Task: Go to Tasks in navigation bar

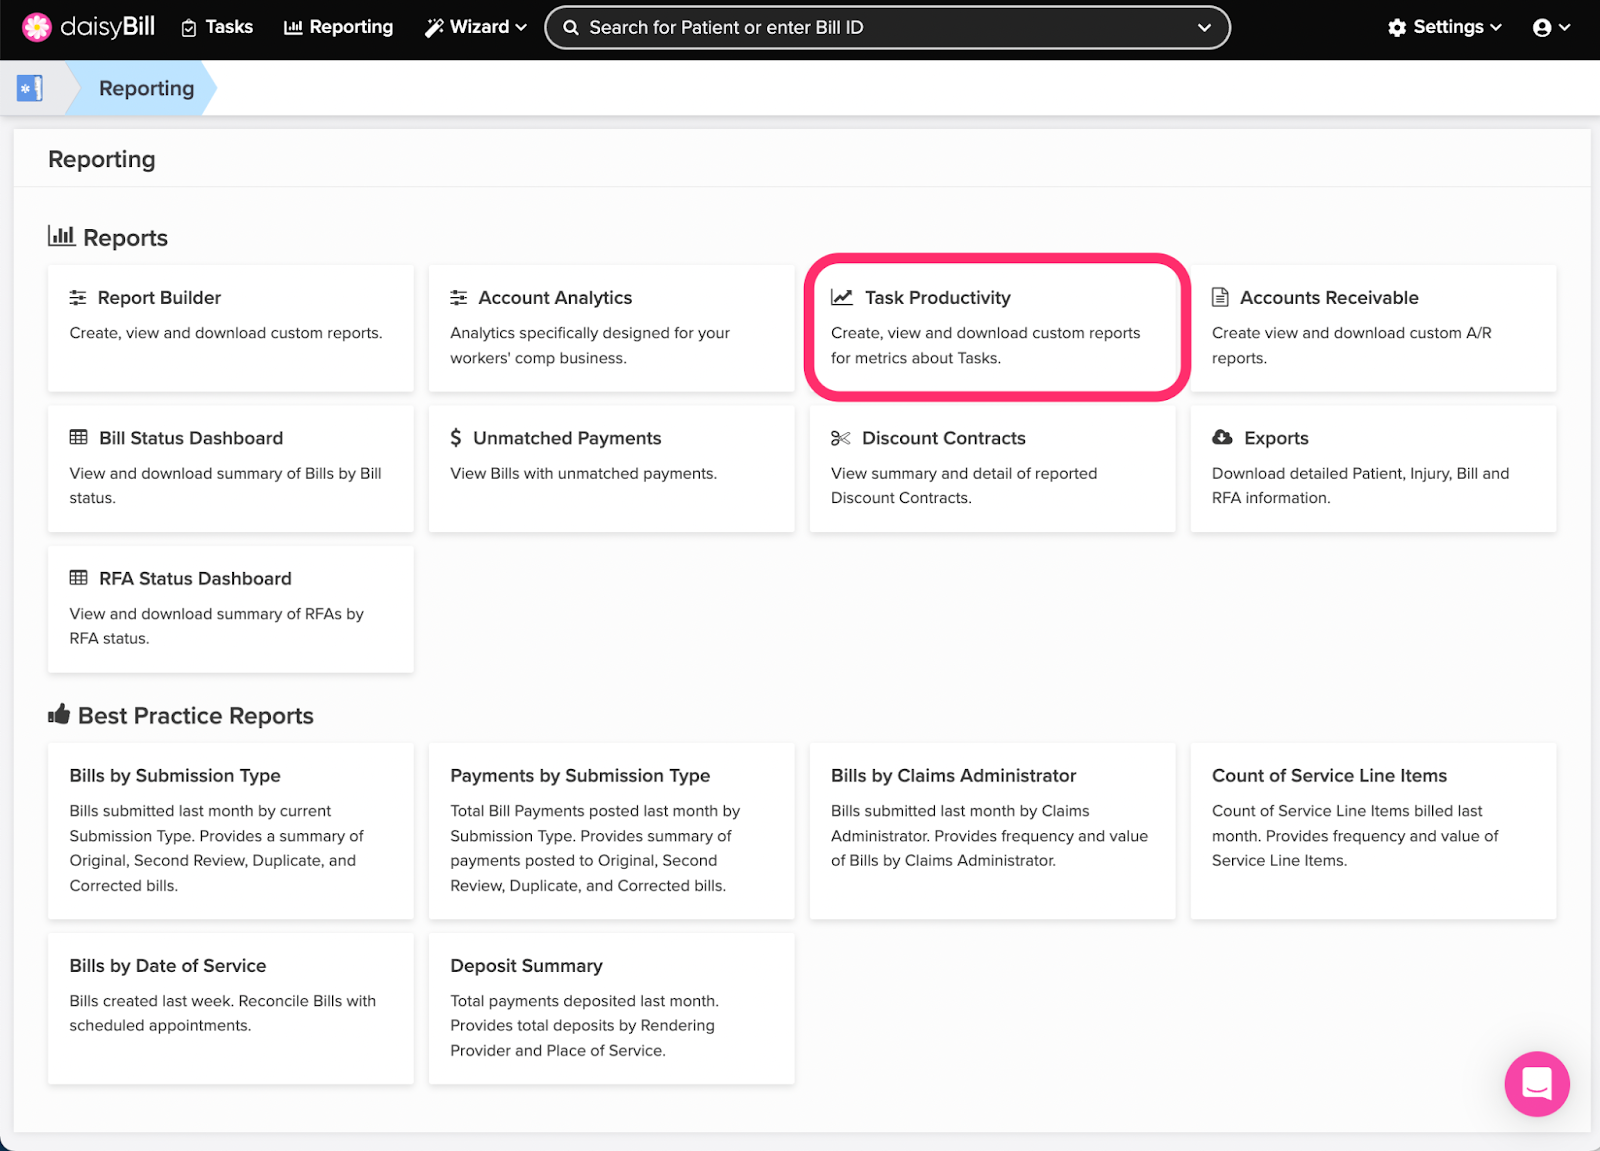Action: [217, 27]
